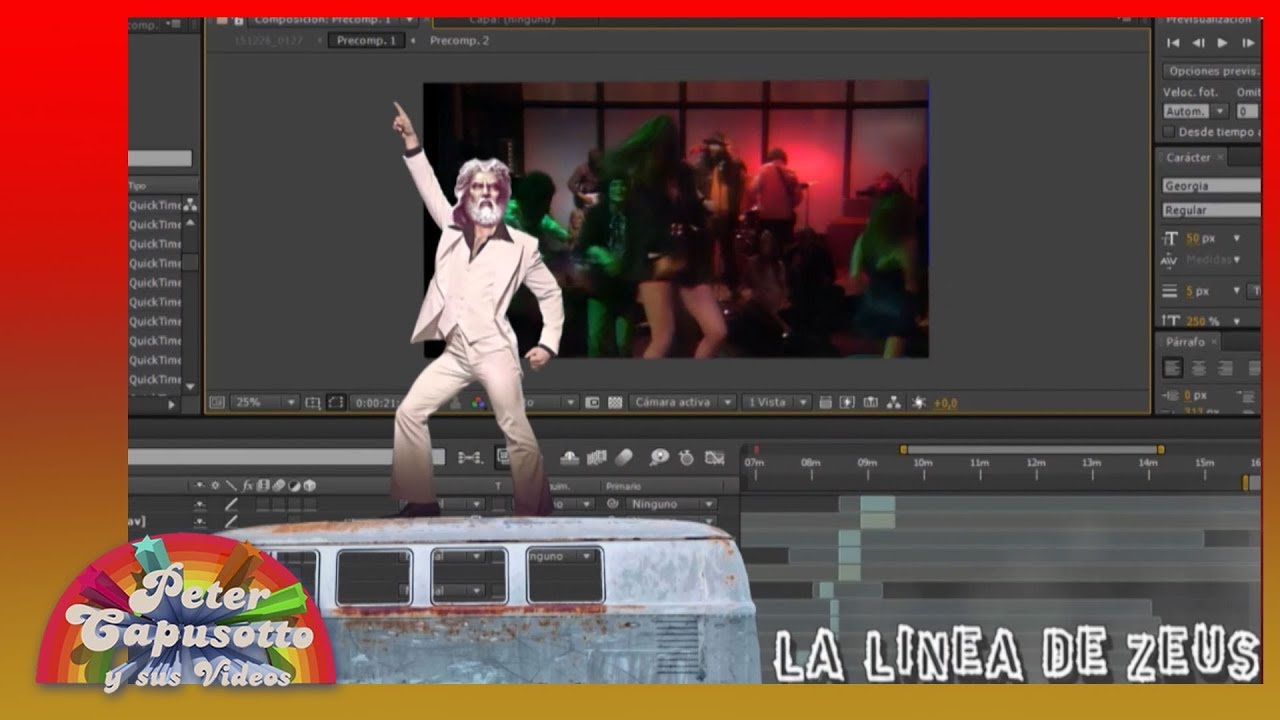Open the composition mini-flowchart in timeline

pyautogui.click(x=469, y=457)
